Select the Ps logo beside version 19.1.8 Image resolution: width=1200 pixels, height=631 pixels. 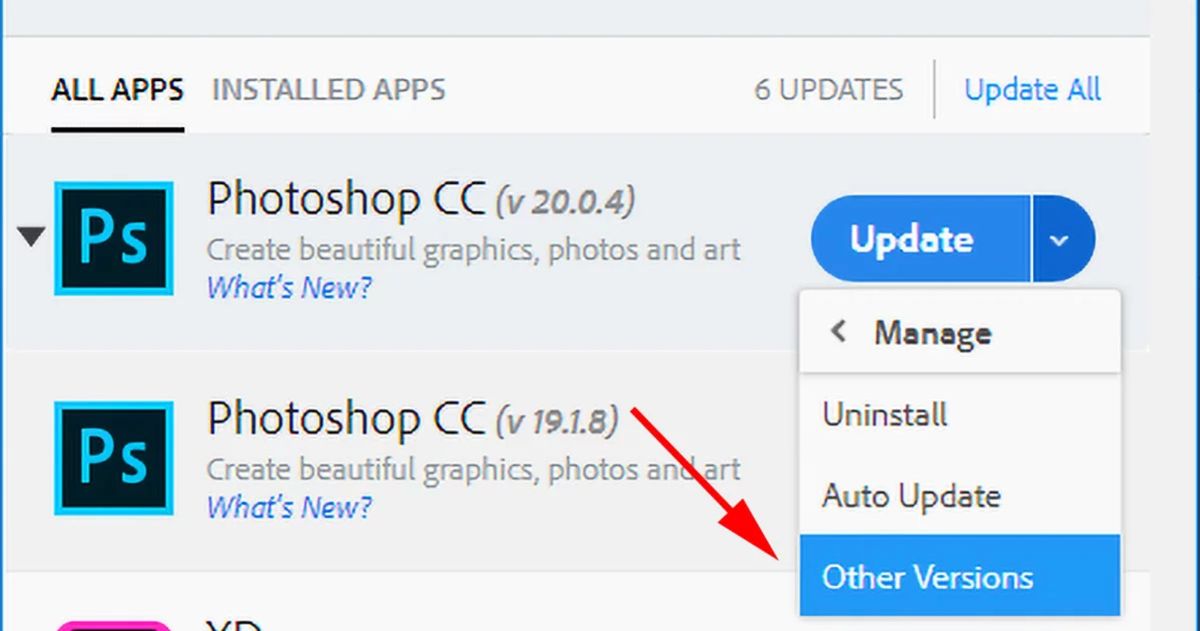tap(113, 458)
